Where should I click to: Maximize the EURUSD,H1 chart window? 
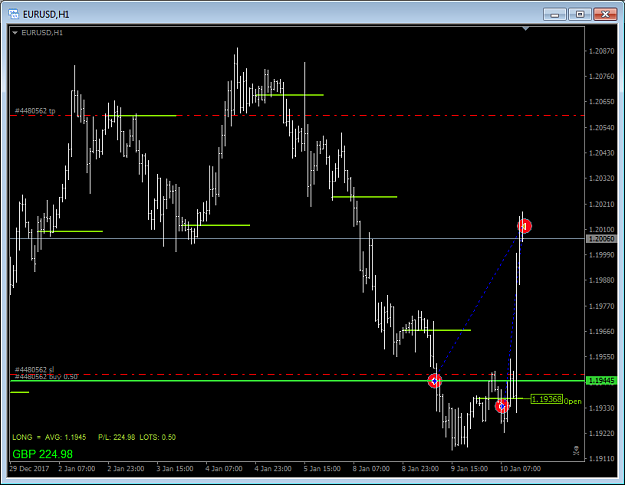pos(580,14)
